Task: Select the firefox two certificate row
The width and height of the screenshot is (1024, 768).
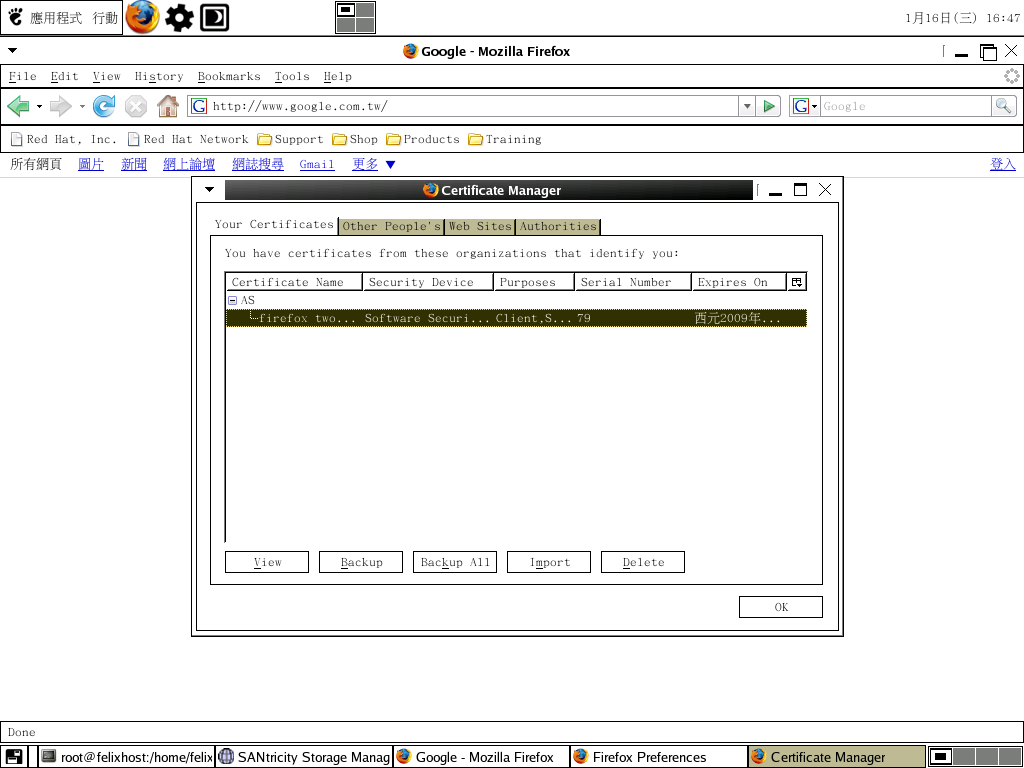Action: tap(516, 318)
